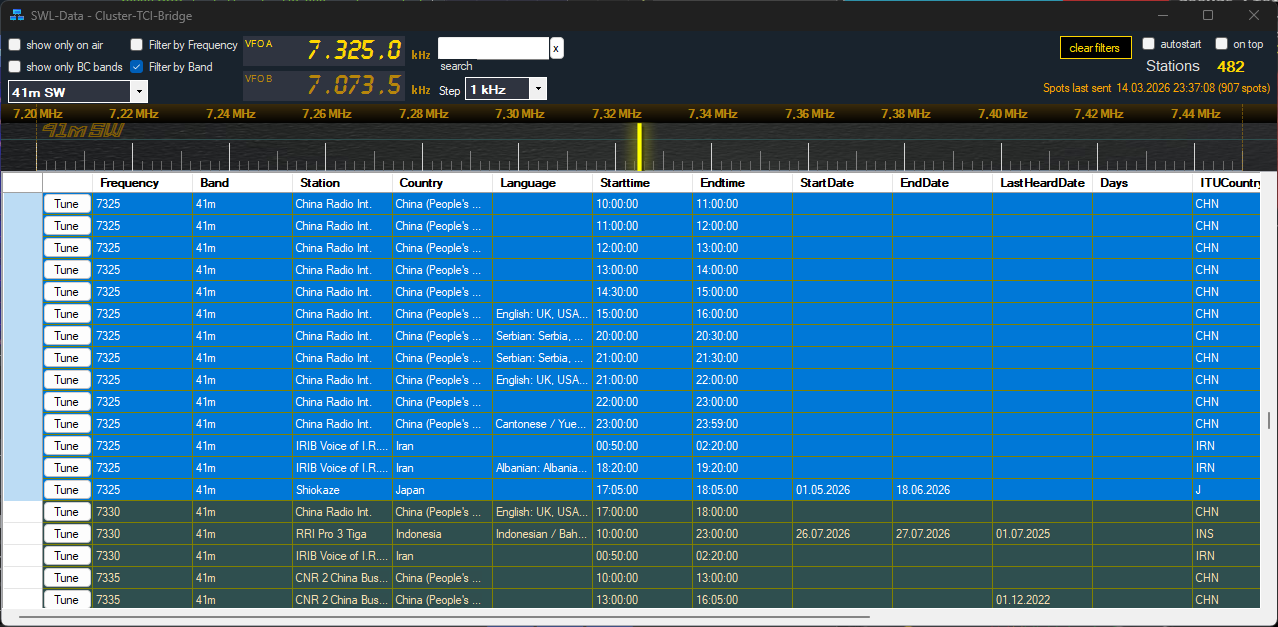Image resolution: width=1278 pixels, height=627 pixels.
Task: Click the vertical scrollbar of station table
Action: point(1269,420)
